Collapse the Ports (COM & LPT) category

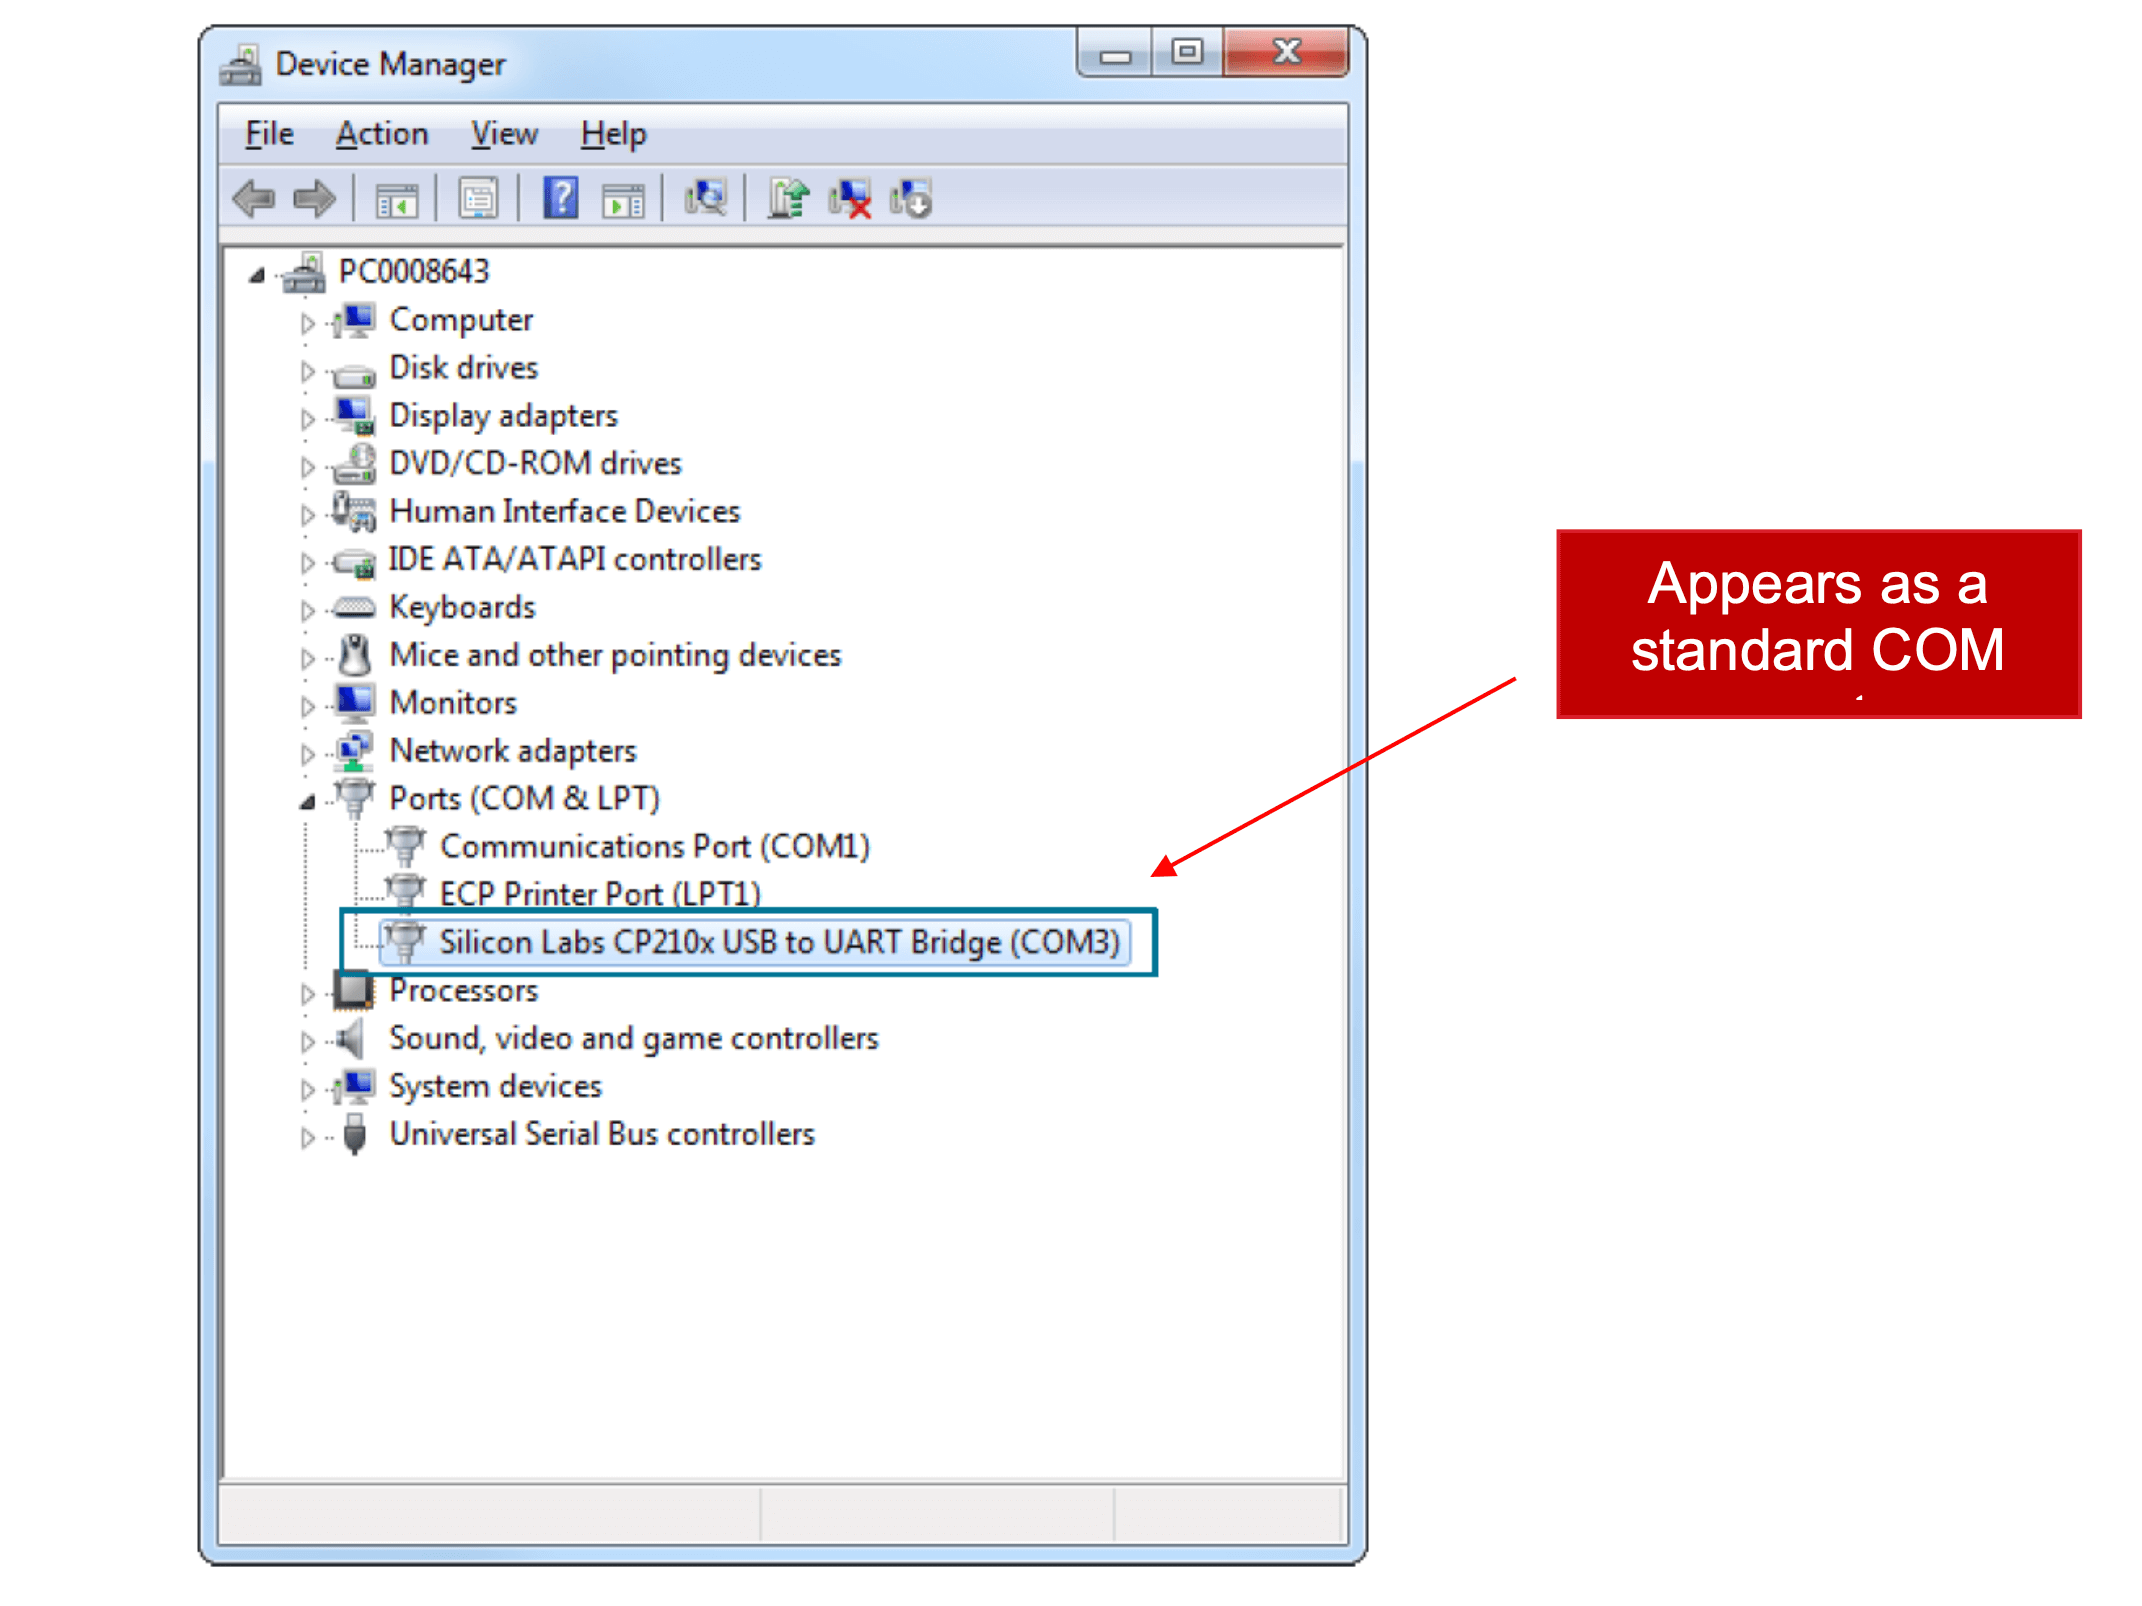pos(307,801)
